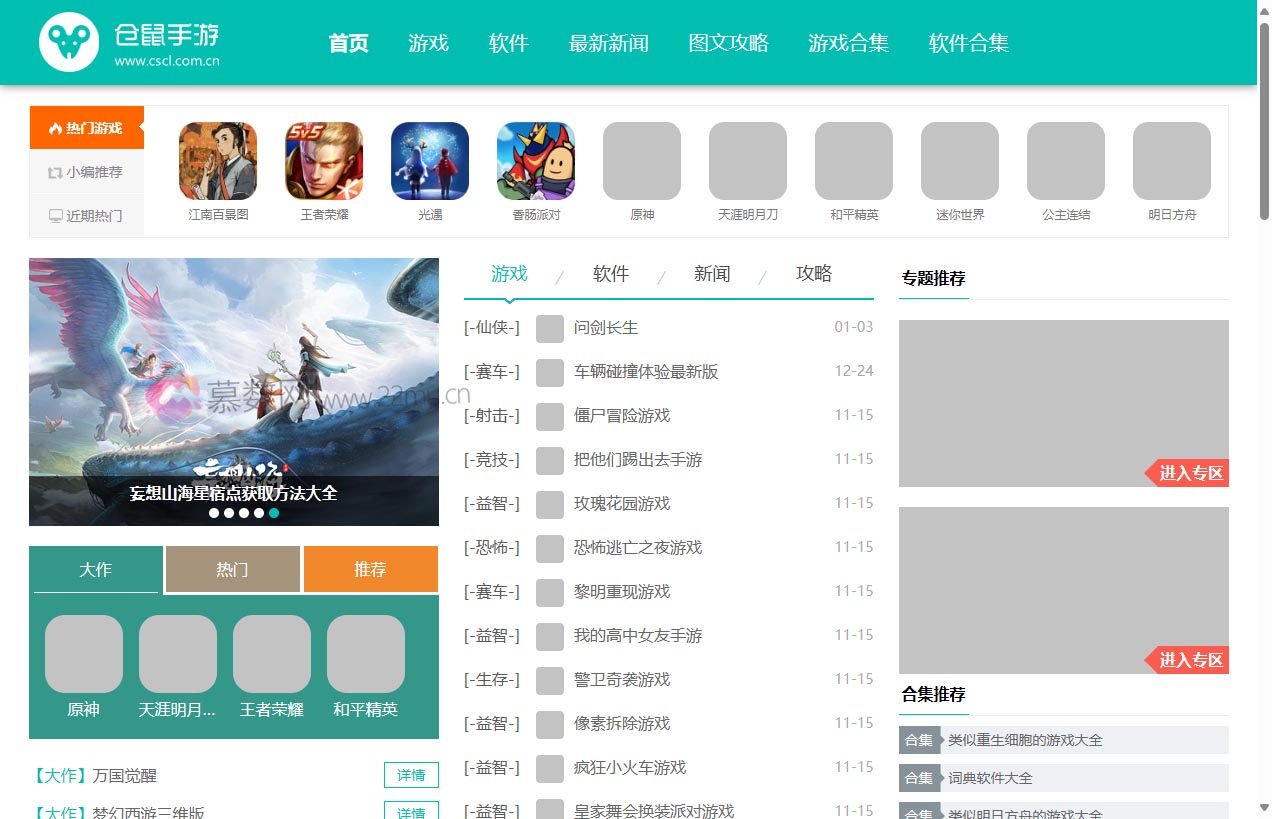Image resolution: width=1272 pixels, height=819 pixels.
Task: Open 天涯明月刀 in the 大作 panel
Action: click(x=177, y=654)
